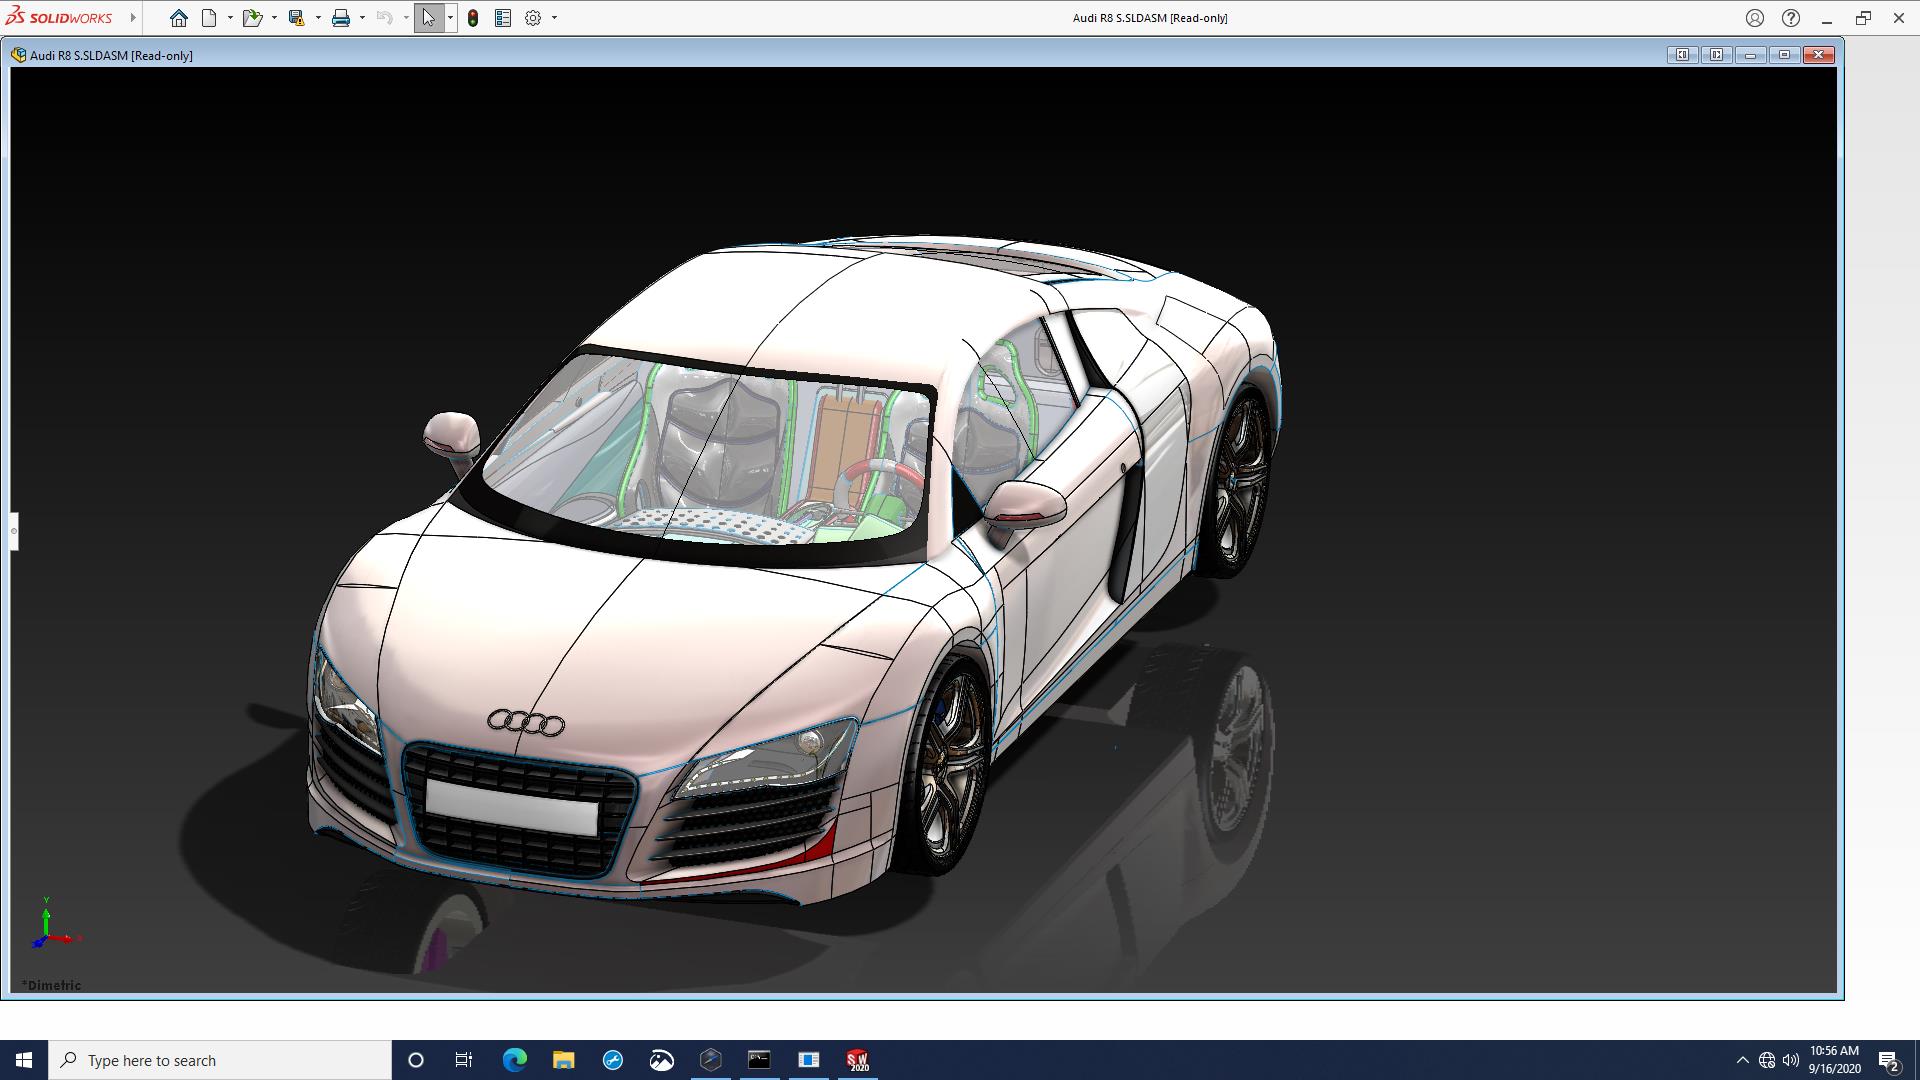Viewport: 1920px width, 1080px height.
Task: Open the user login account icon
Action: coord(1755,18)
